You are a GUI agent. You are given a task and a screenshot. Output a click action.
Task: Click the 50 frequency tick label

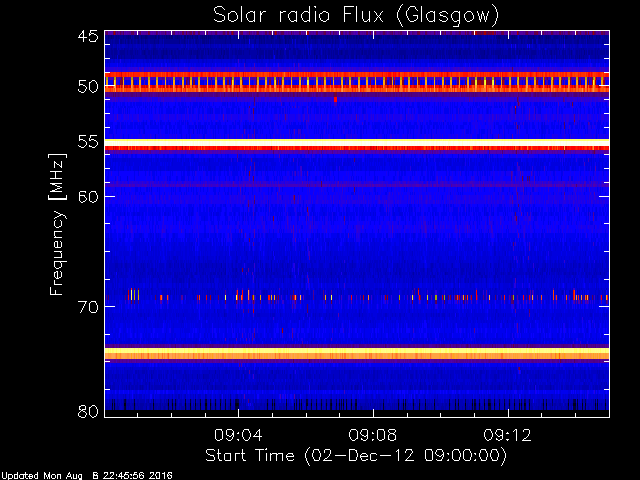(88, 87)
